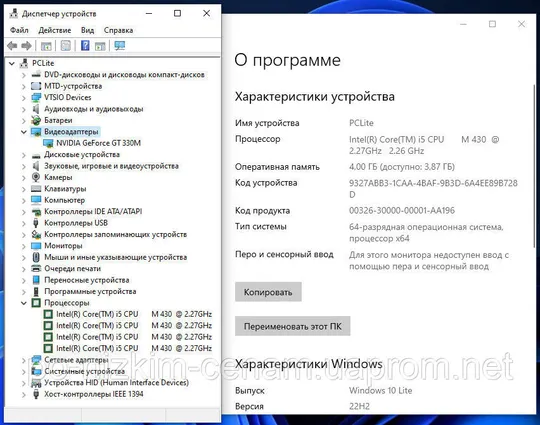The width and height of the screenshot is (540, 425).
Task: Click the 22H2 version value
Action: click(359, 406)
